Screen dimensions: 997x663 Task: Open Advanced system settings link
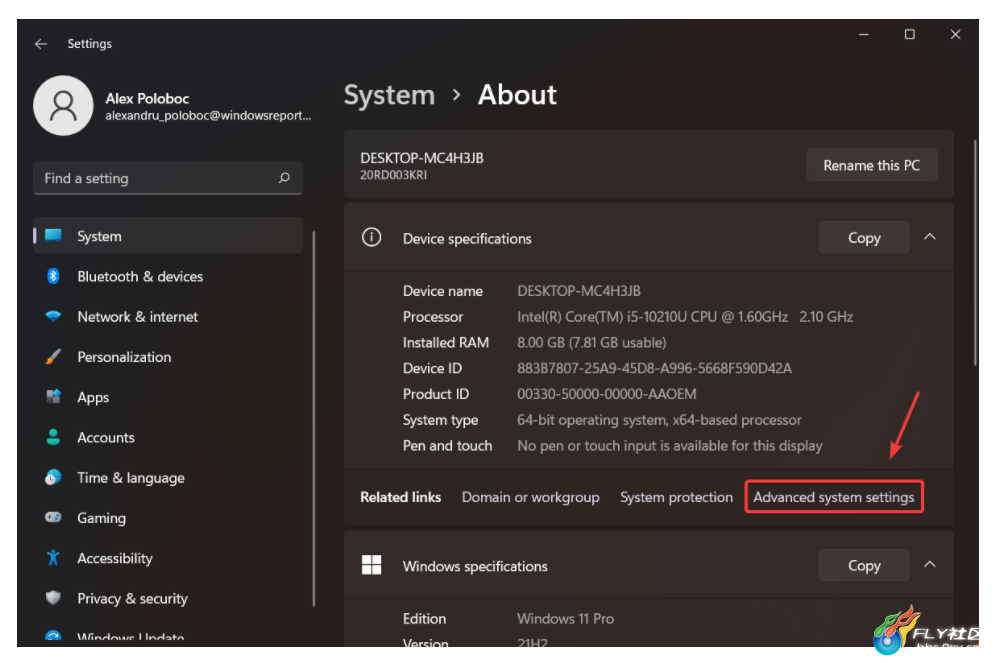834,497
